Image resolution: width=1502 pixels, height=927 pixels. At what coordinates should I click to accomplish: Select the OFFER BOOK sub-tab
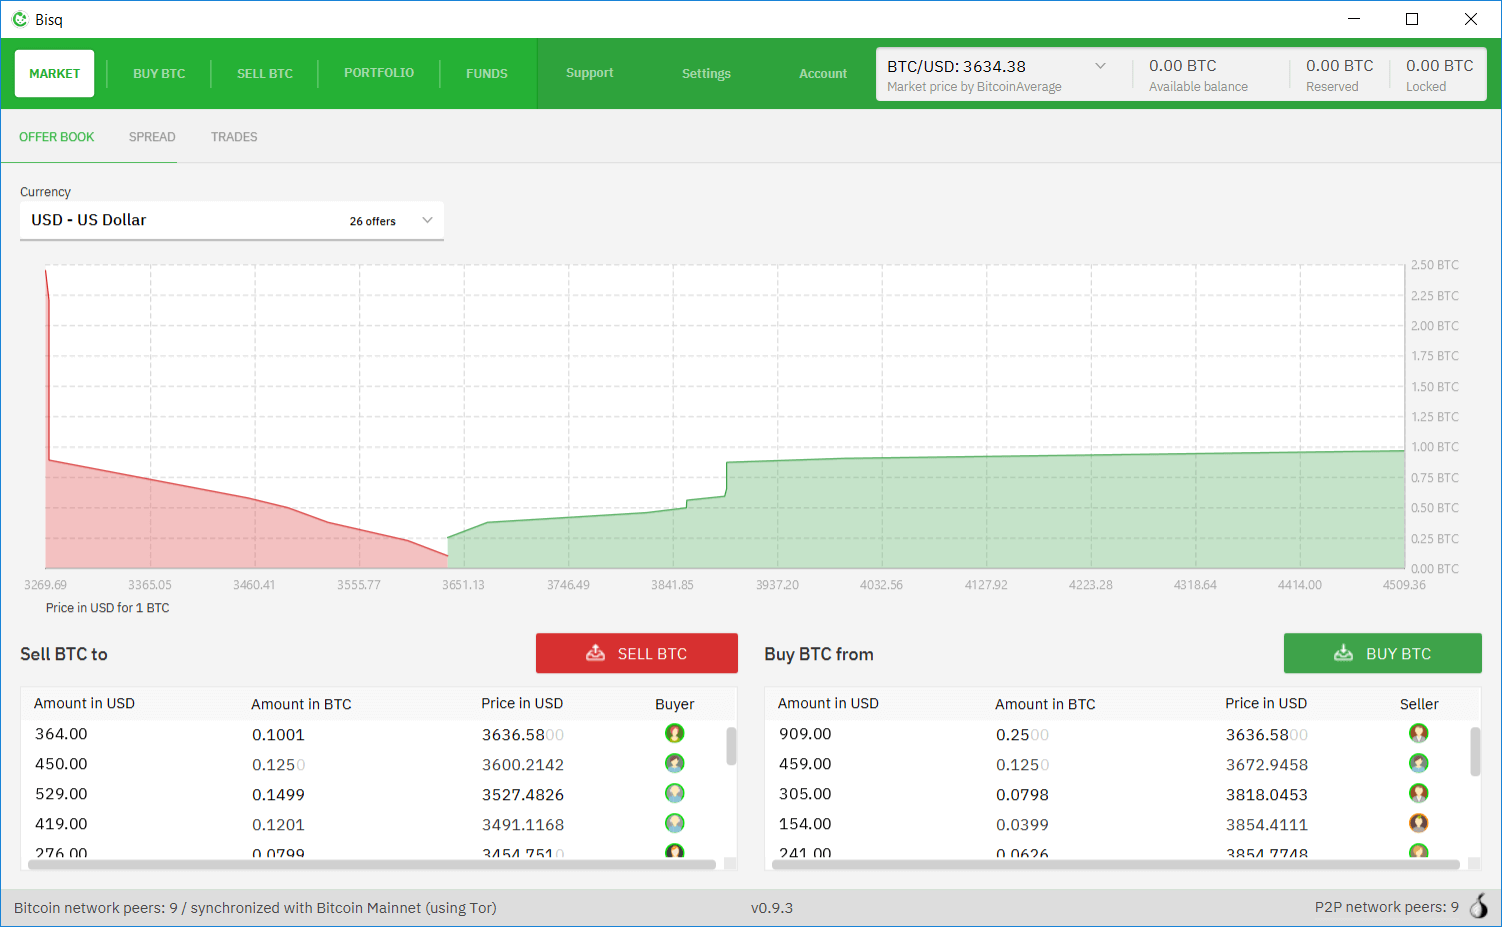coord(57,137)
